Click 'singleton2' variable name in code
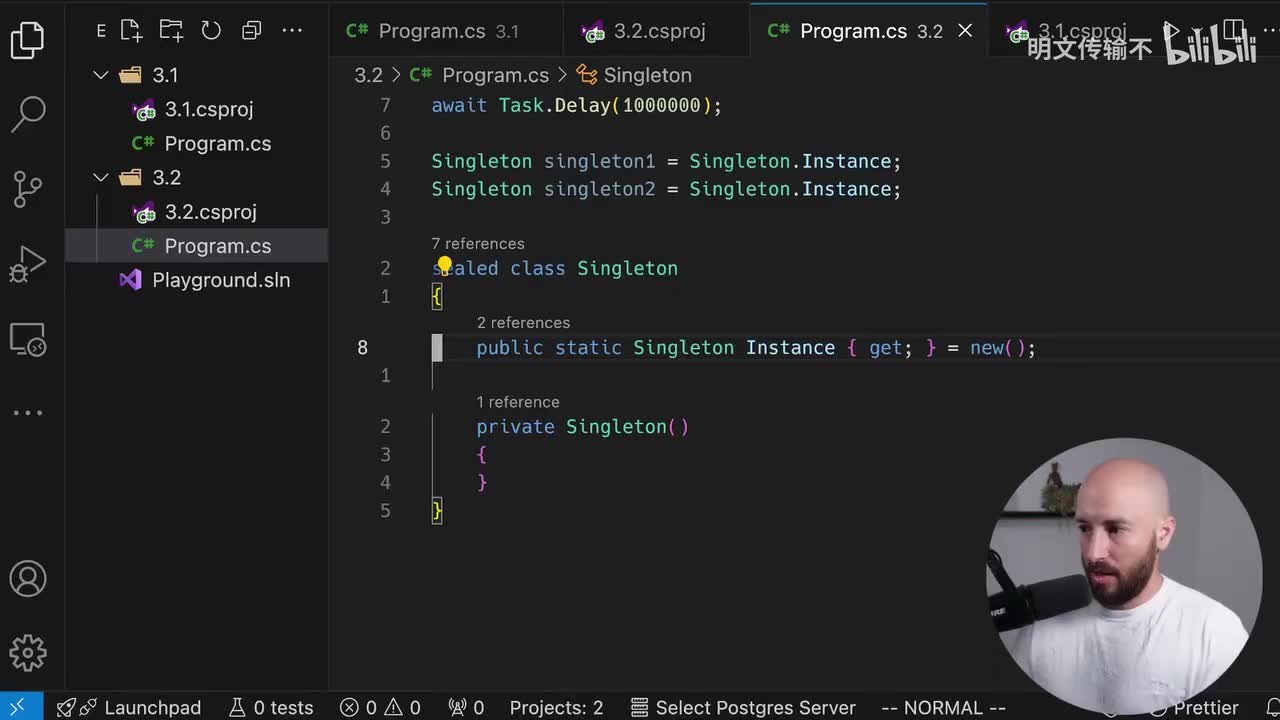 [599, 189]
